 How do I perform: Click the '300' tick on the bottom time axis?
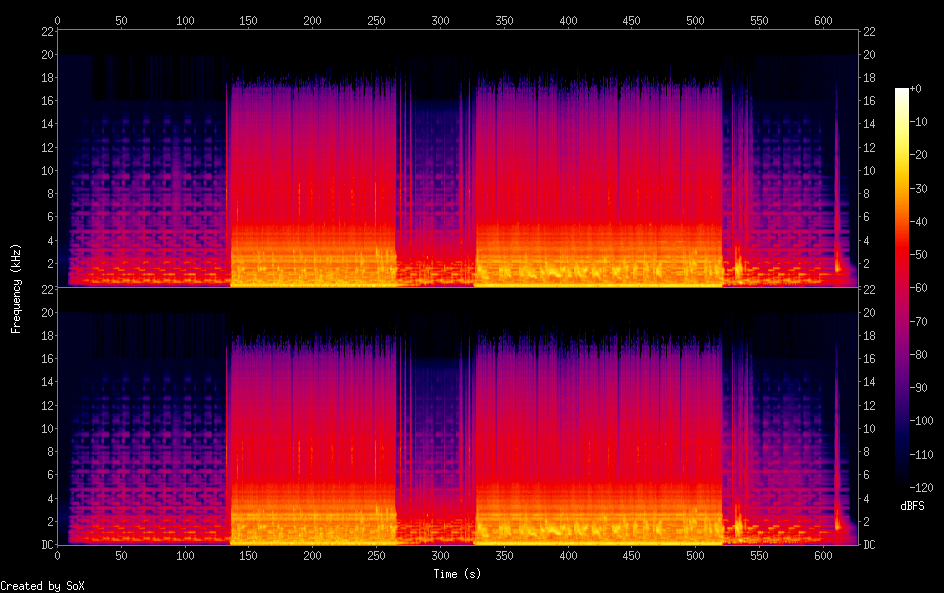440,556
